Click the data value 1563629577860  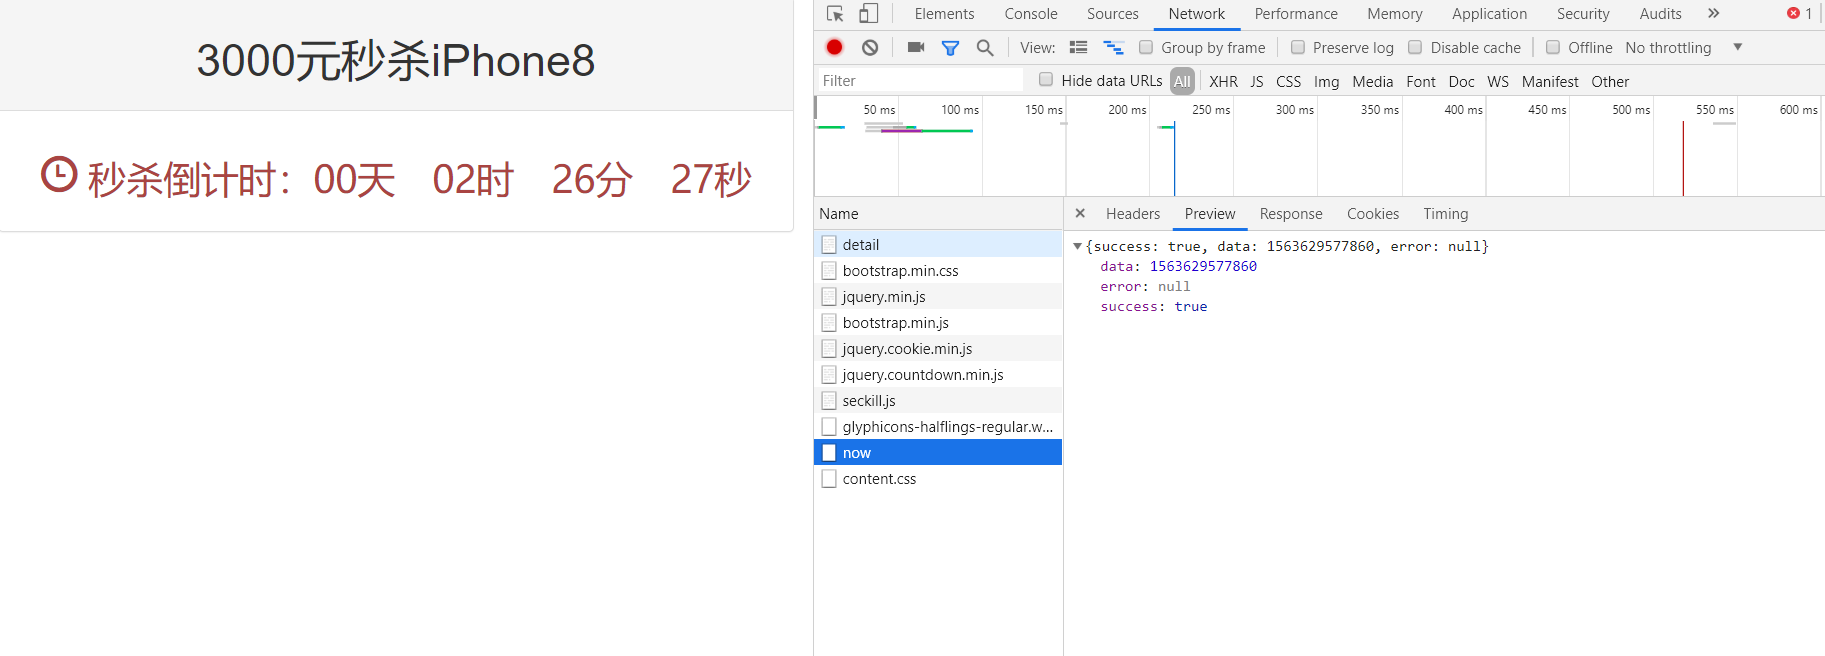(1203, 266)
